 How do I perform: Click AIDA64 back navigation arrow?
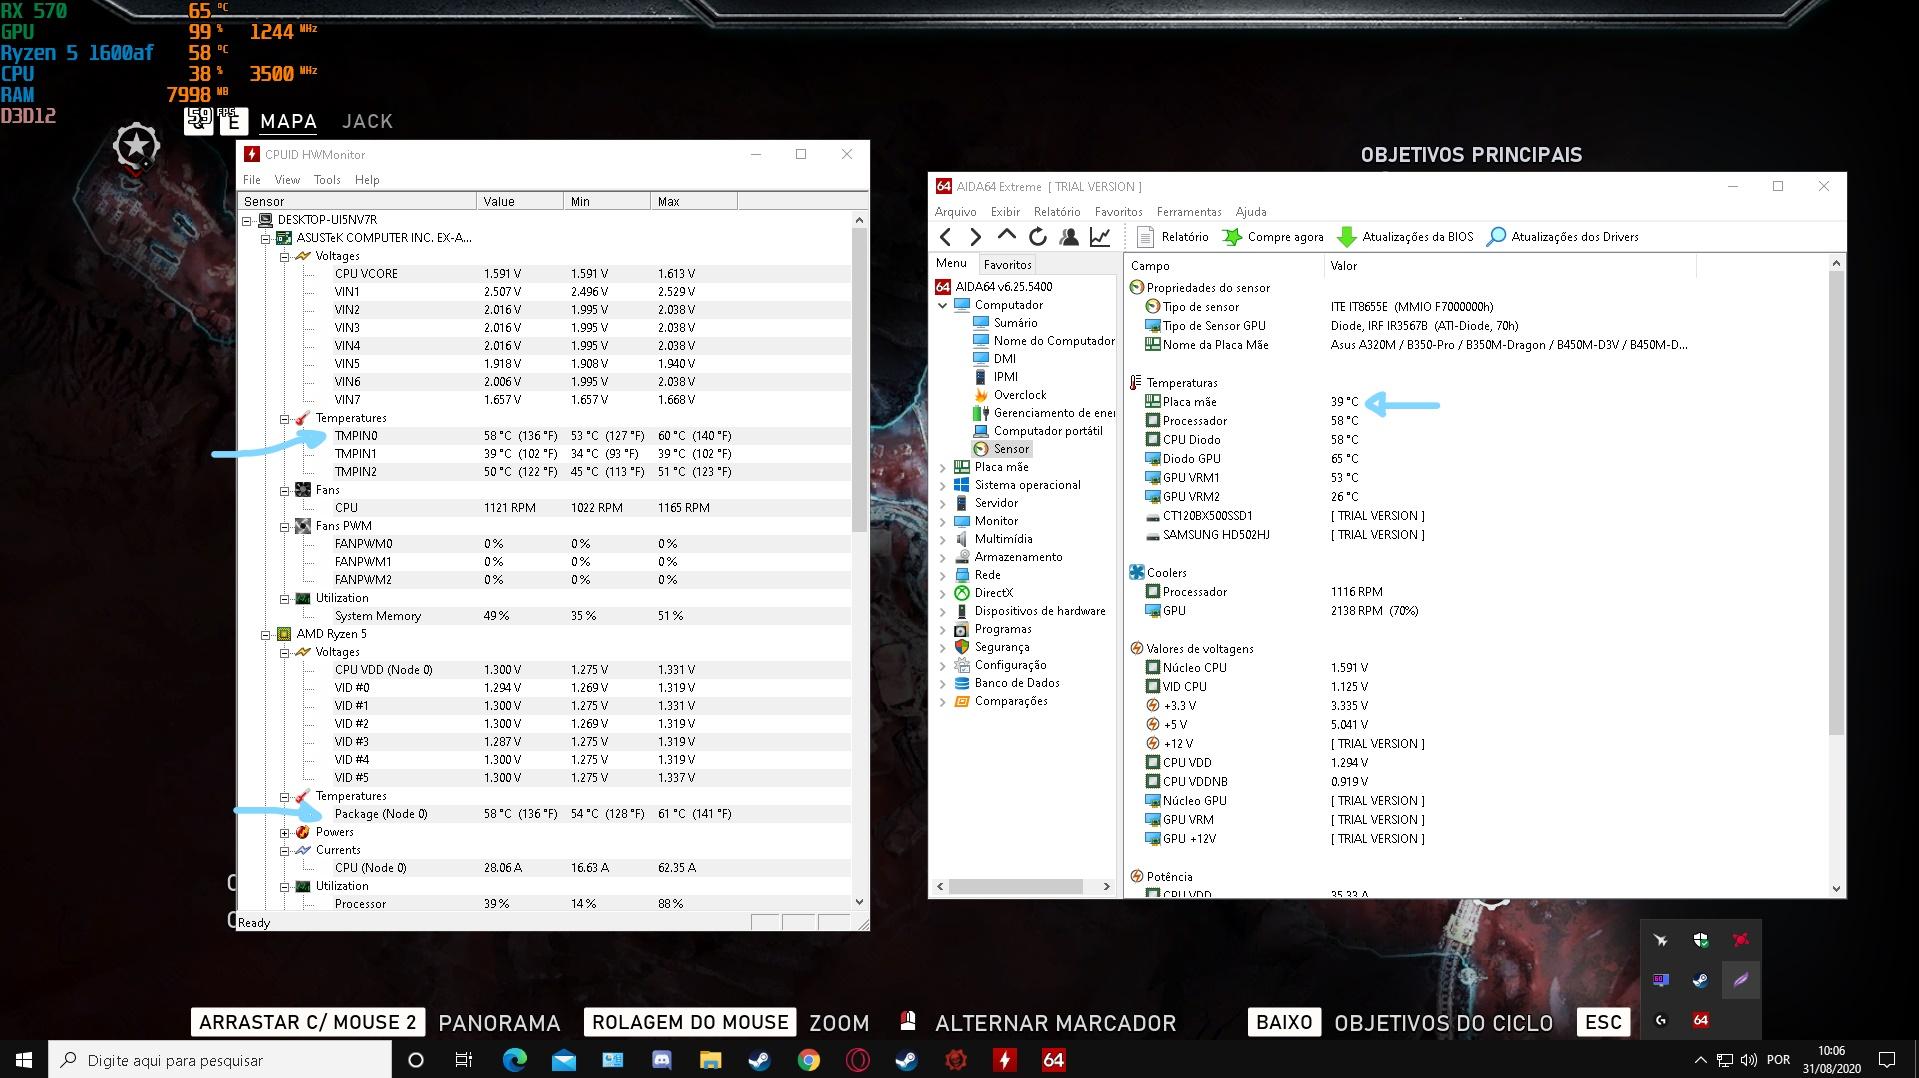[945, 237]
